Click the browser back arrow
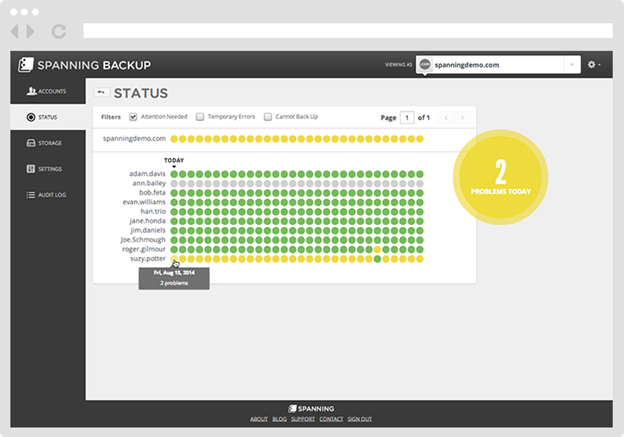624x437 pixels. coord(15,31)
